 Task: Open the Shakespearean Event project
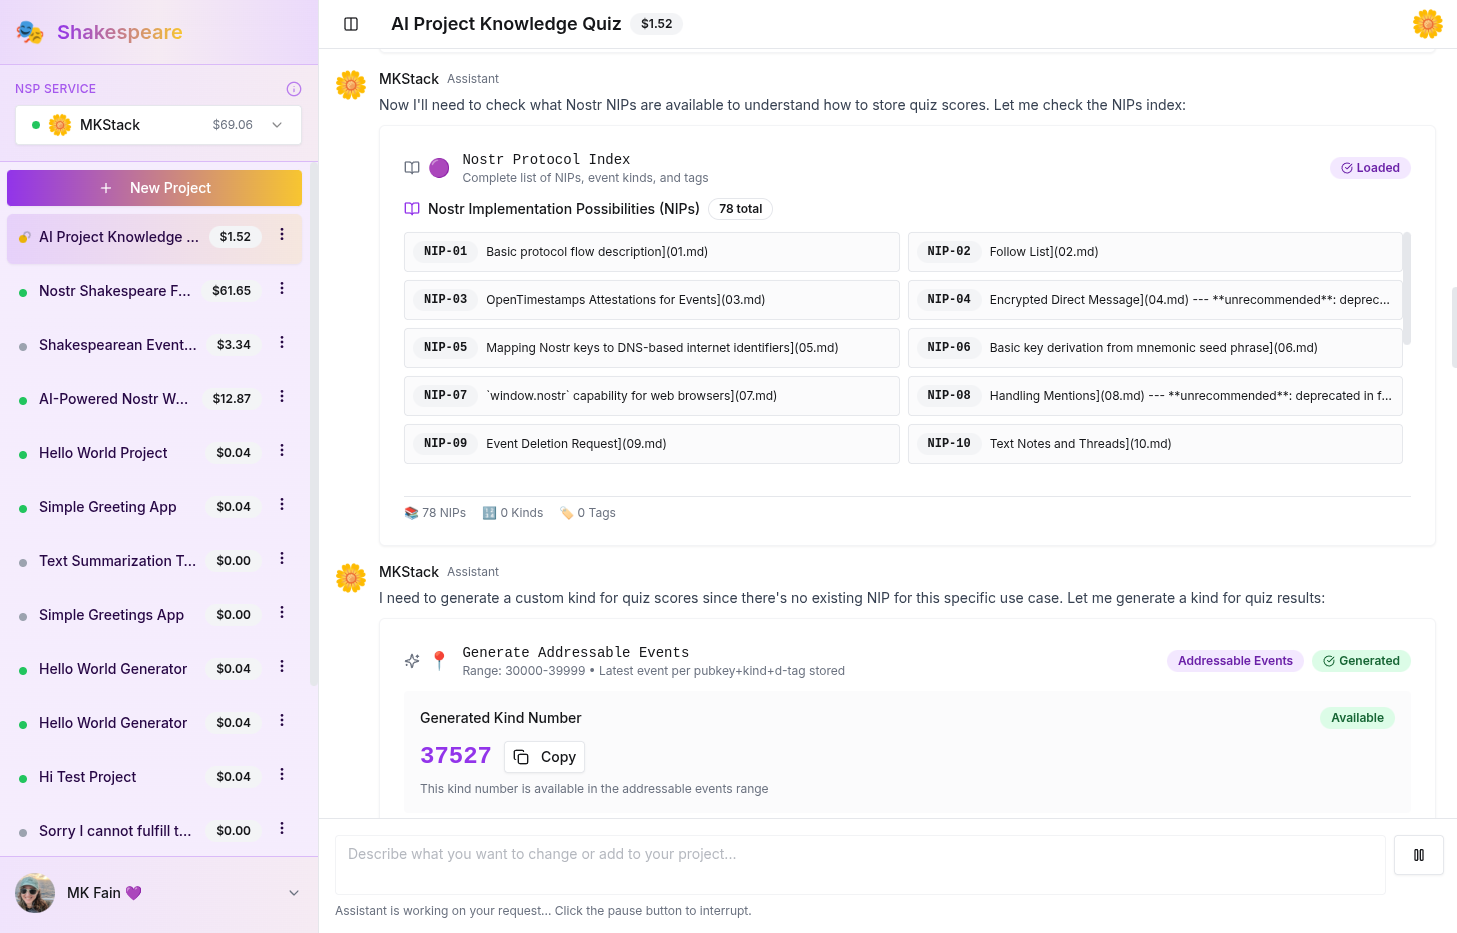(117, 345)
